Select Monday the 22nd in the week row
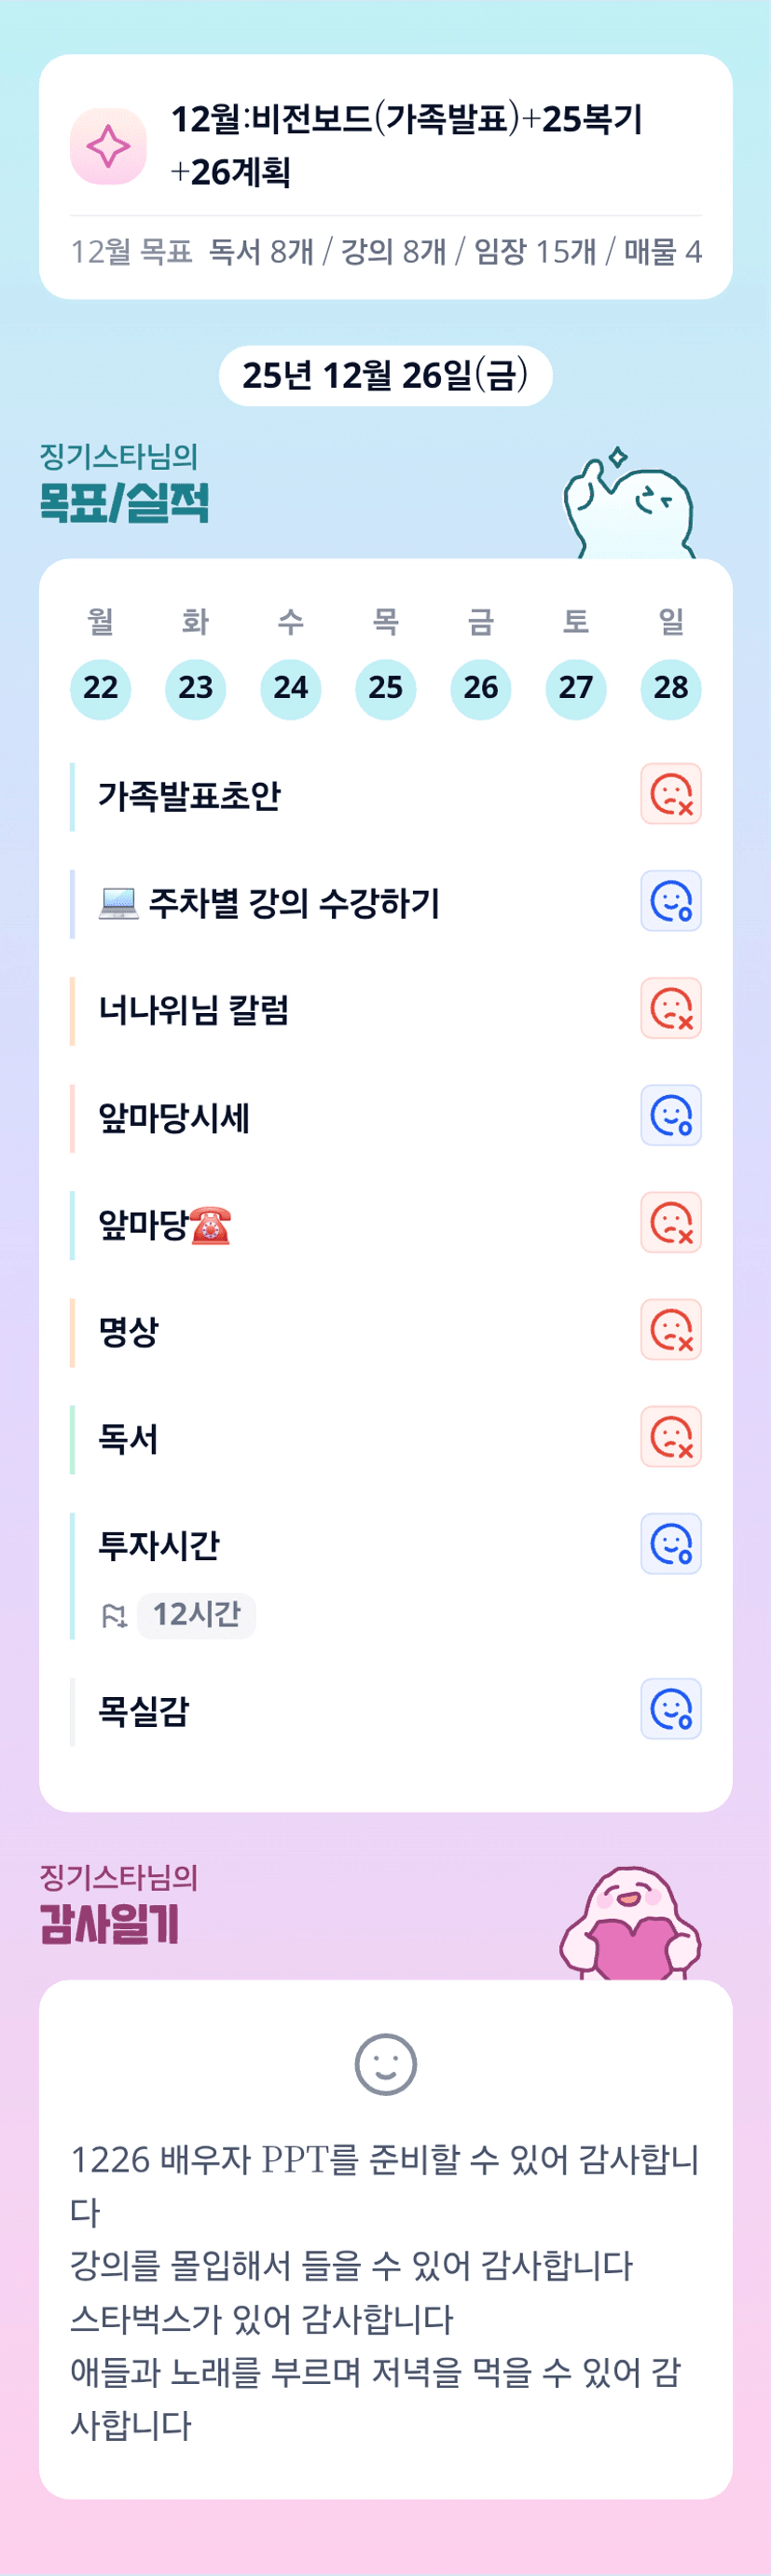The image size is (771, 2576). click(x=100, y=688)
